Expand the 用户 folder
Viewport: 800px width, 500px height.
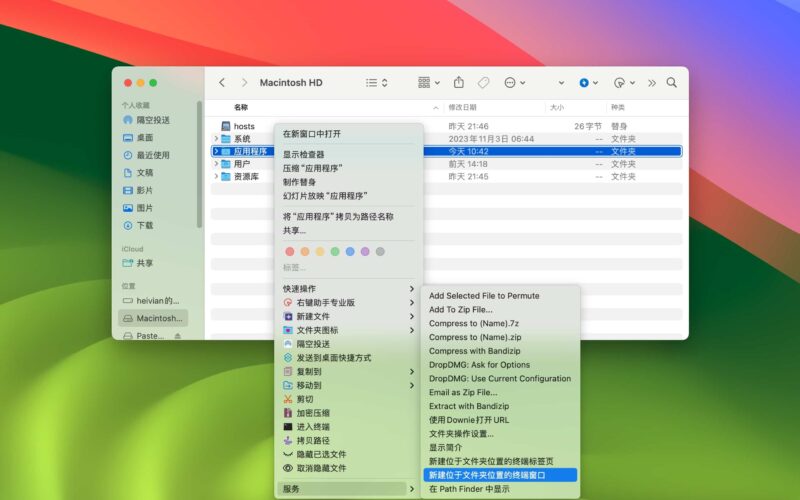click(216, 164)
